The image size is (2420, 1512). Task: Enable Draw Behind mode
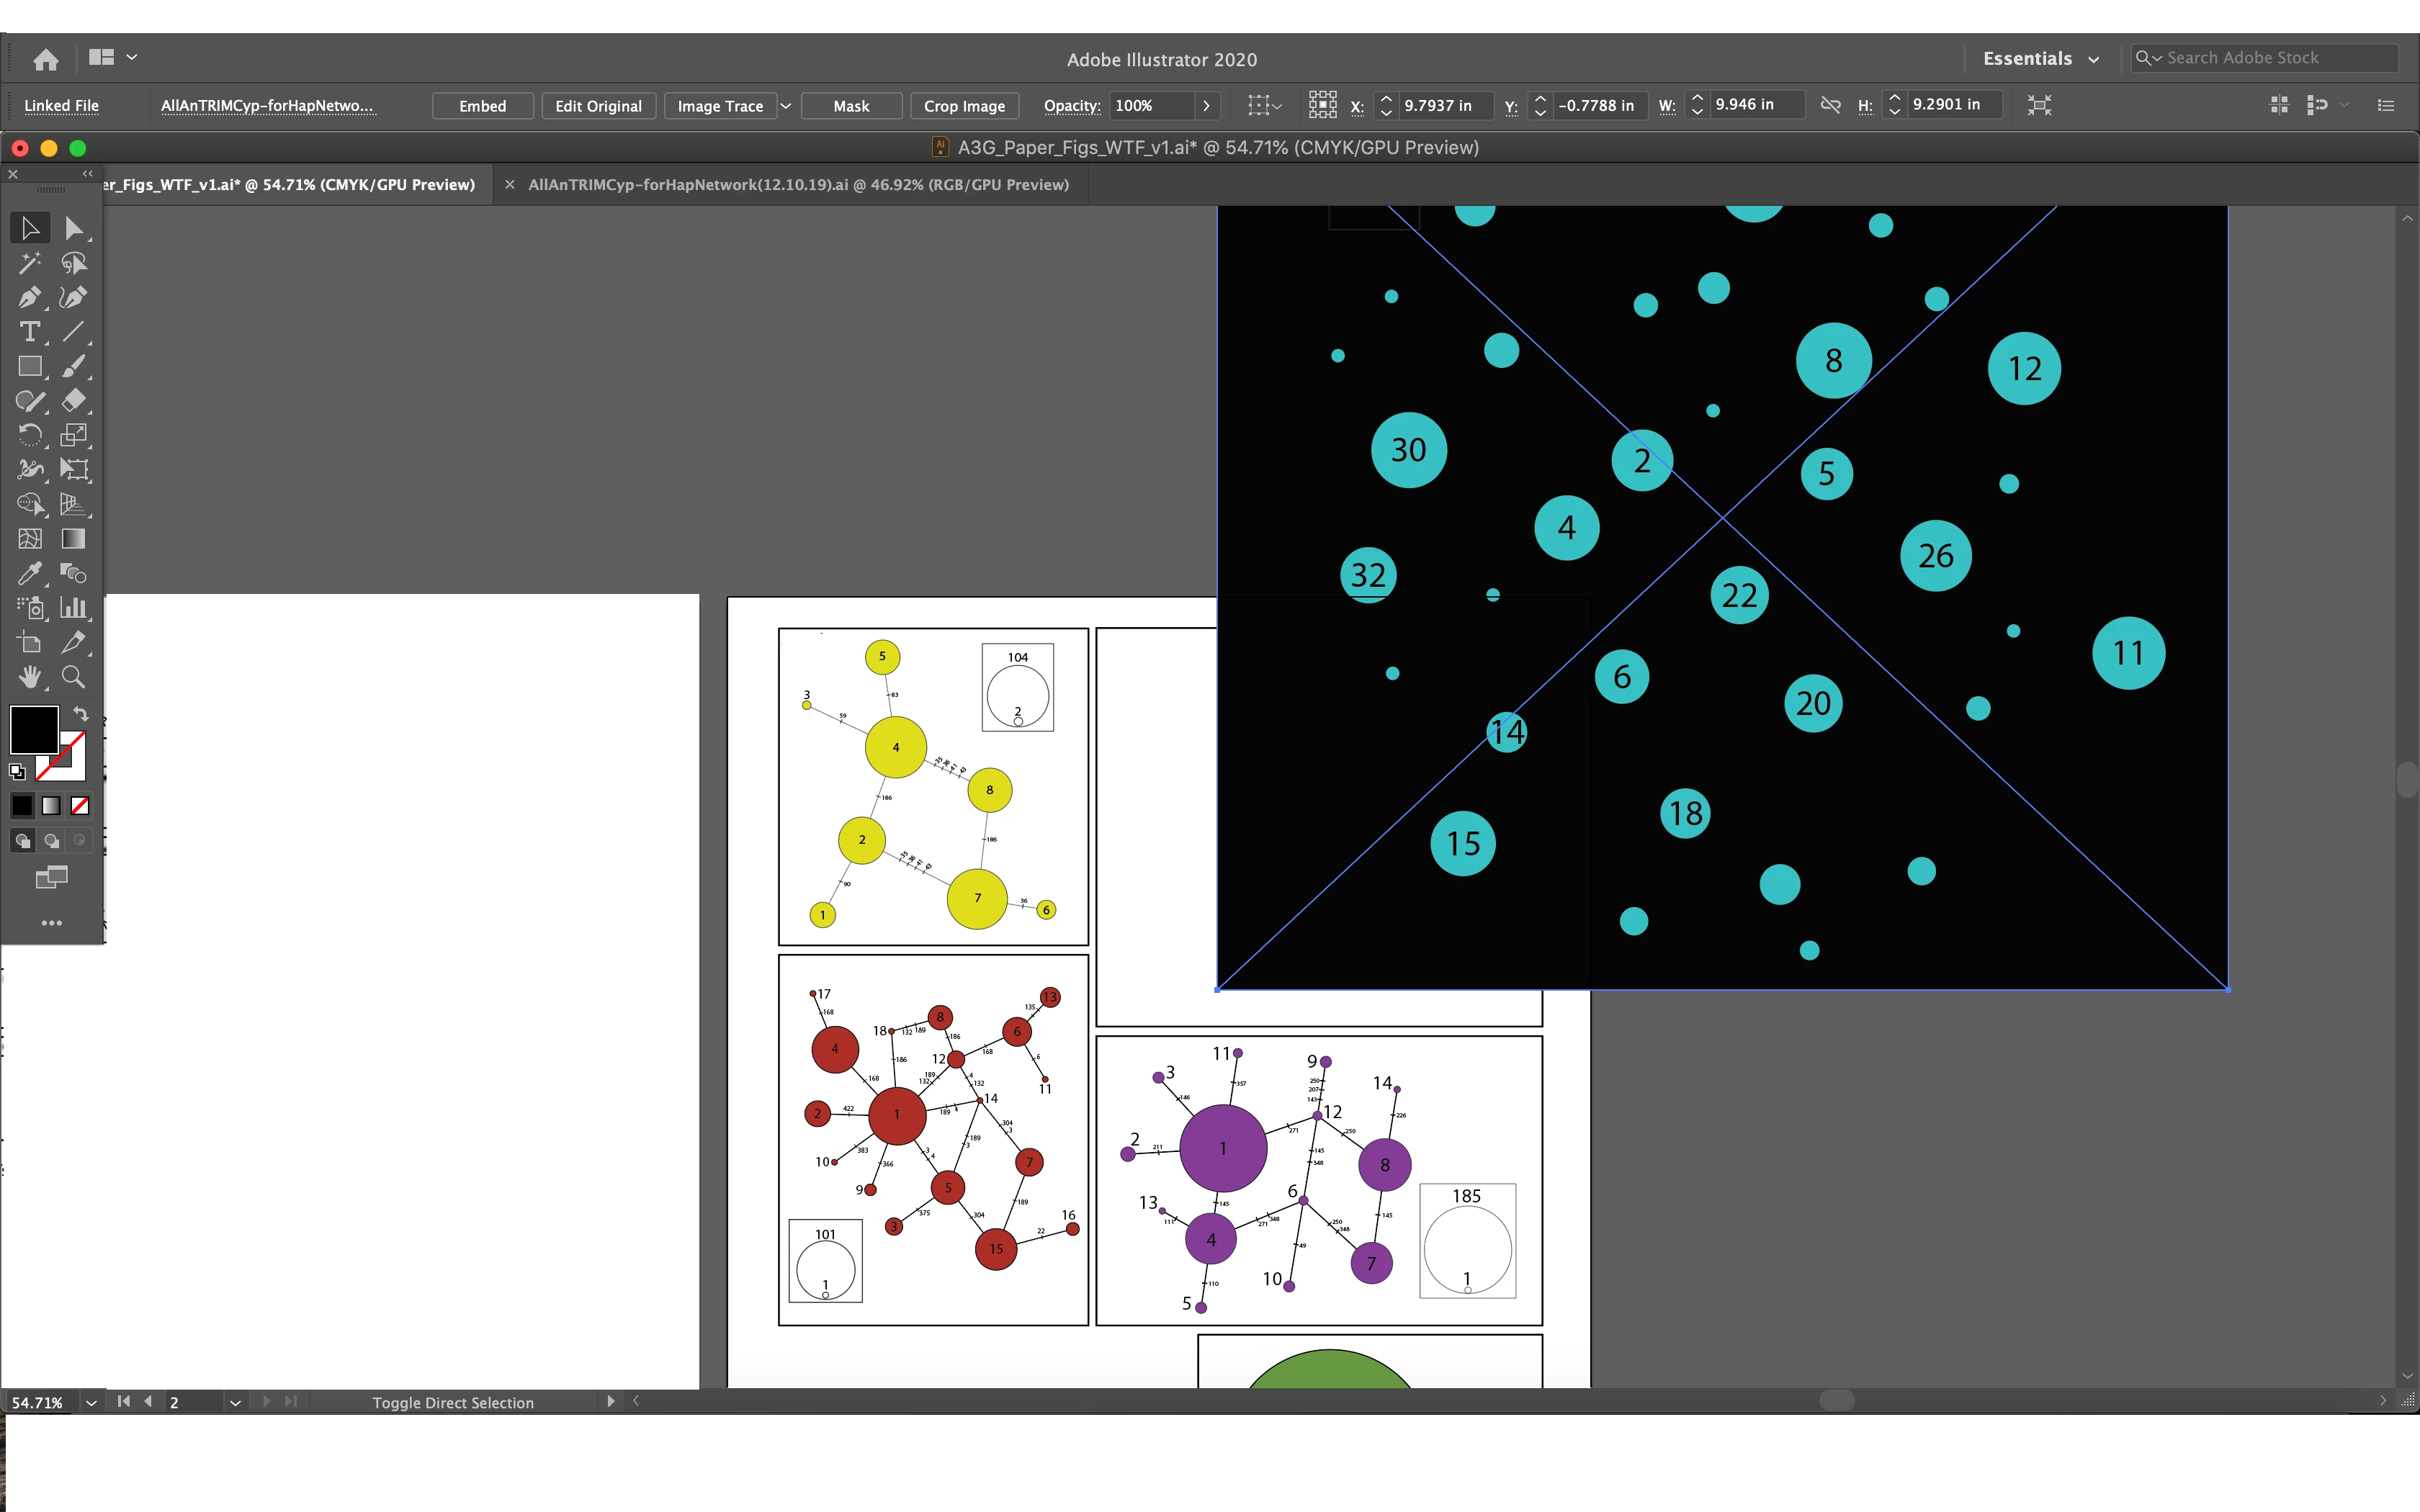coord(51,841)
